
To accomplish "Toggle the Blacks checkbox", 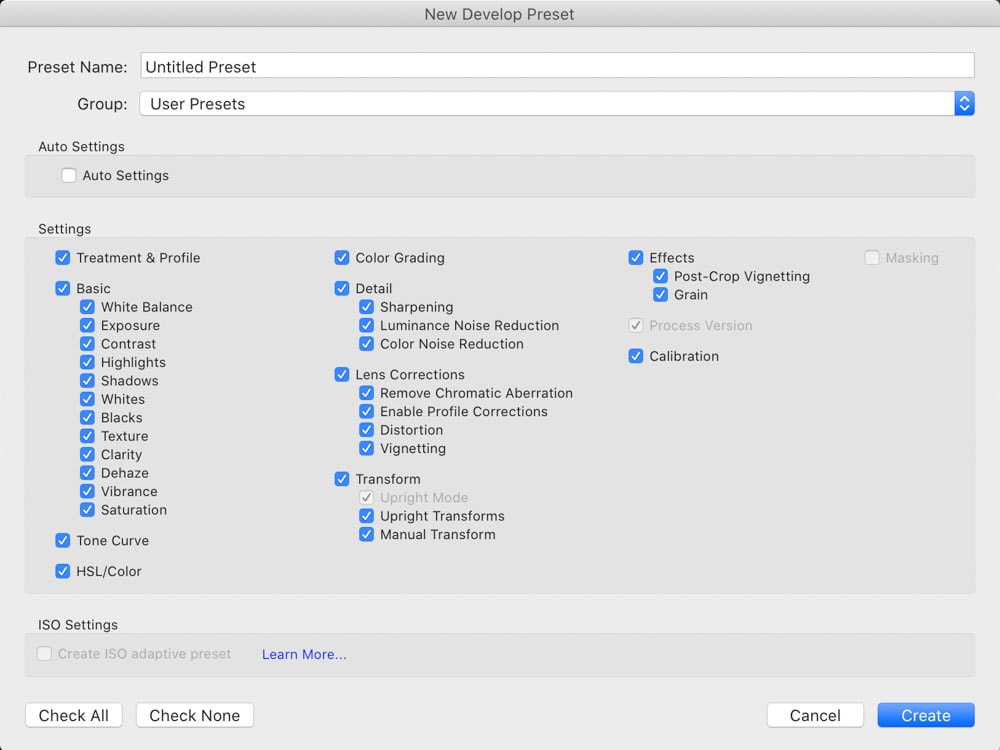I will (x=87, y=418).
